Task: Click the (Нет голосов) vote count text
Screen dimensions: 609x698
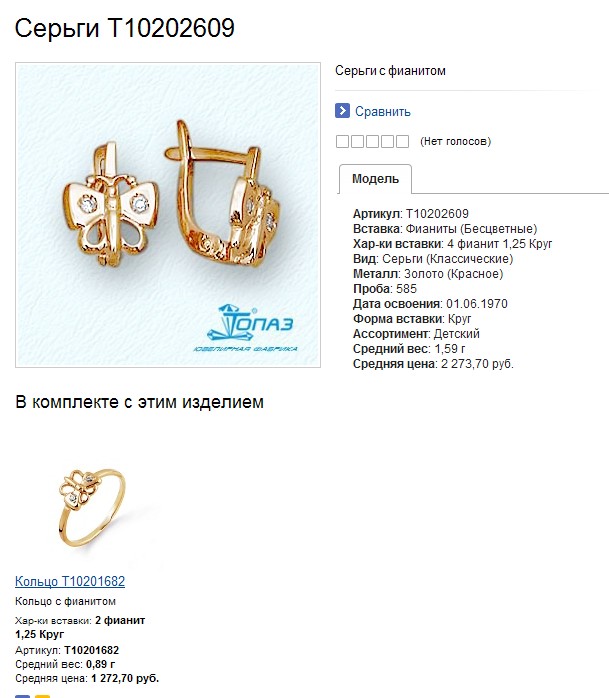Action: click(455, 142)
